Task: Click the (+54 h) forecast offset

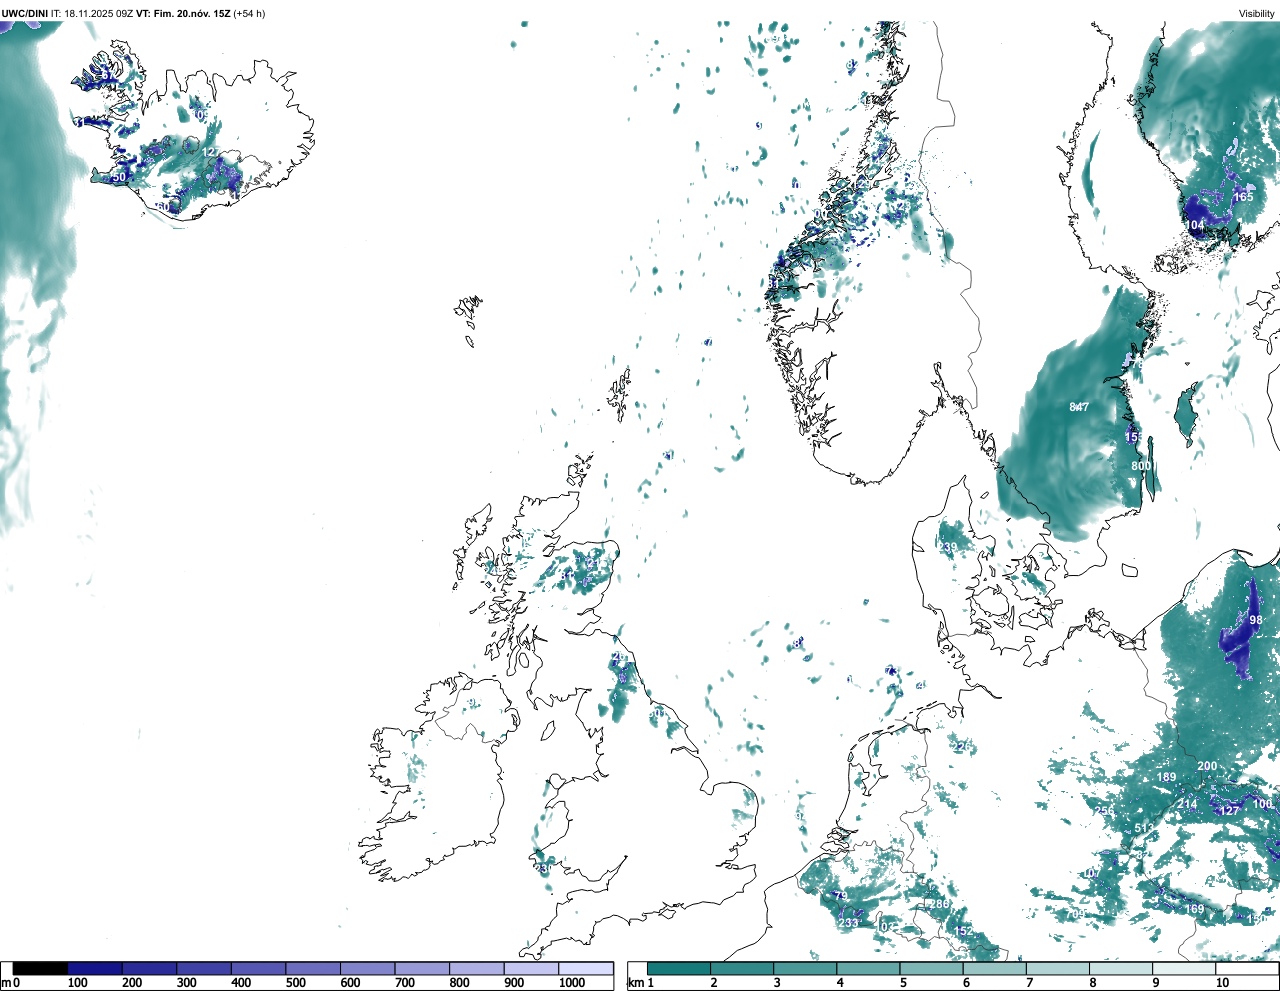Action: pyautogui.click(x=249, y=14)
